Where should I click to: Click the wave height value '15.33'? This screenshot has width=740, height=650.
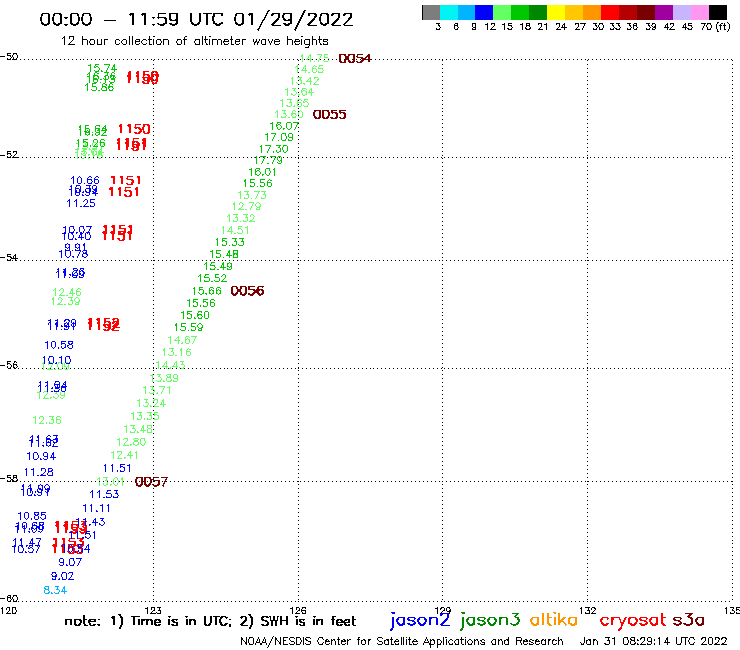pyautogui.click(x=230, y=243)
